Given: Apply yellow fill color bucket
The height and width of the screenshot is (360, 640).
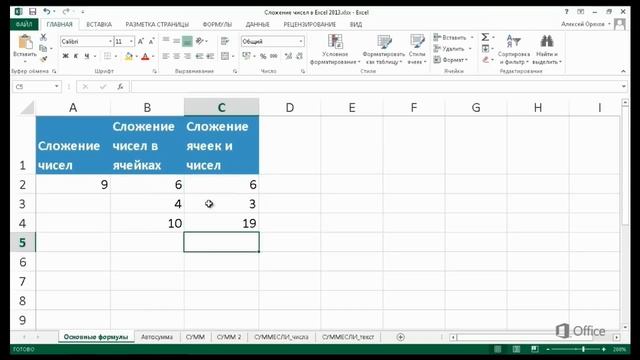Looking at the screenshot, I should coord(129,56).
